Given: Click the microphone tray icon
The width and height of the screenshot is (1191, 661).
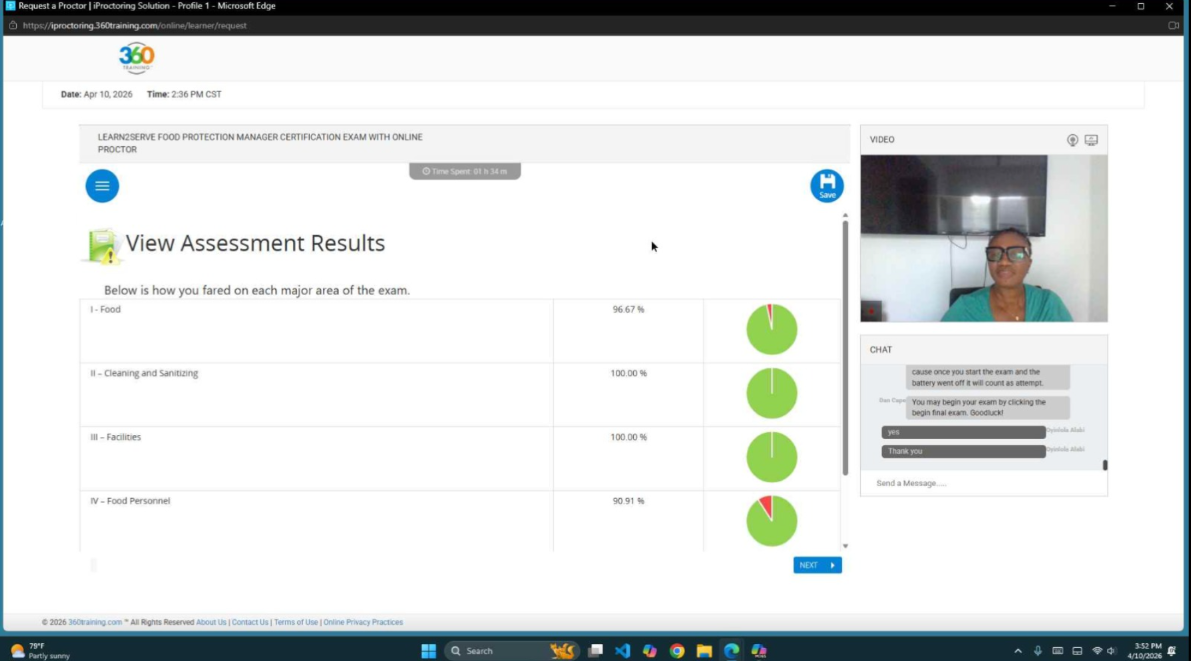Looking at the screenshot, I should pos(1038,651).
